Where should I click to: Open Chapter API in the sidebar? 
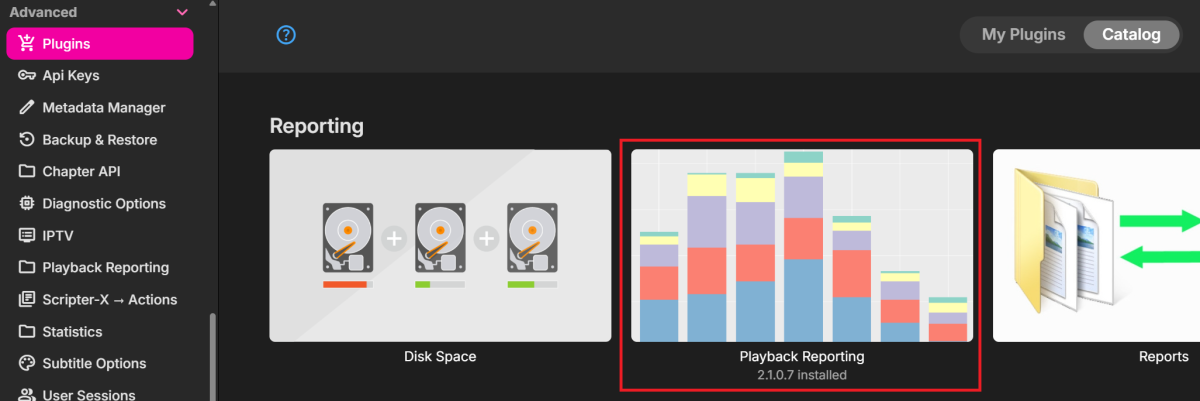coord(81,172)
